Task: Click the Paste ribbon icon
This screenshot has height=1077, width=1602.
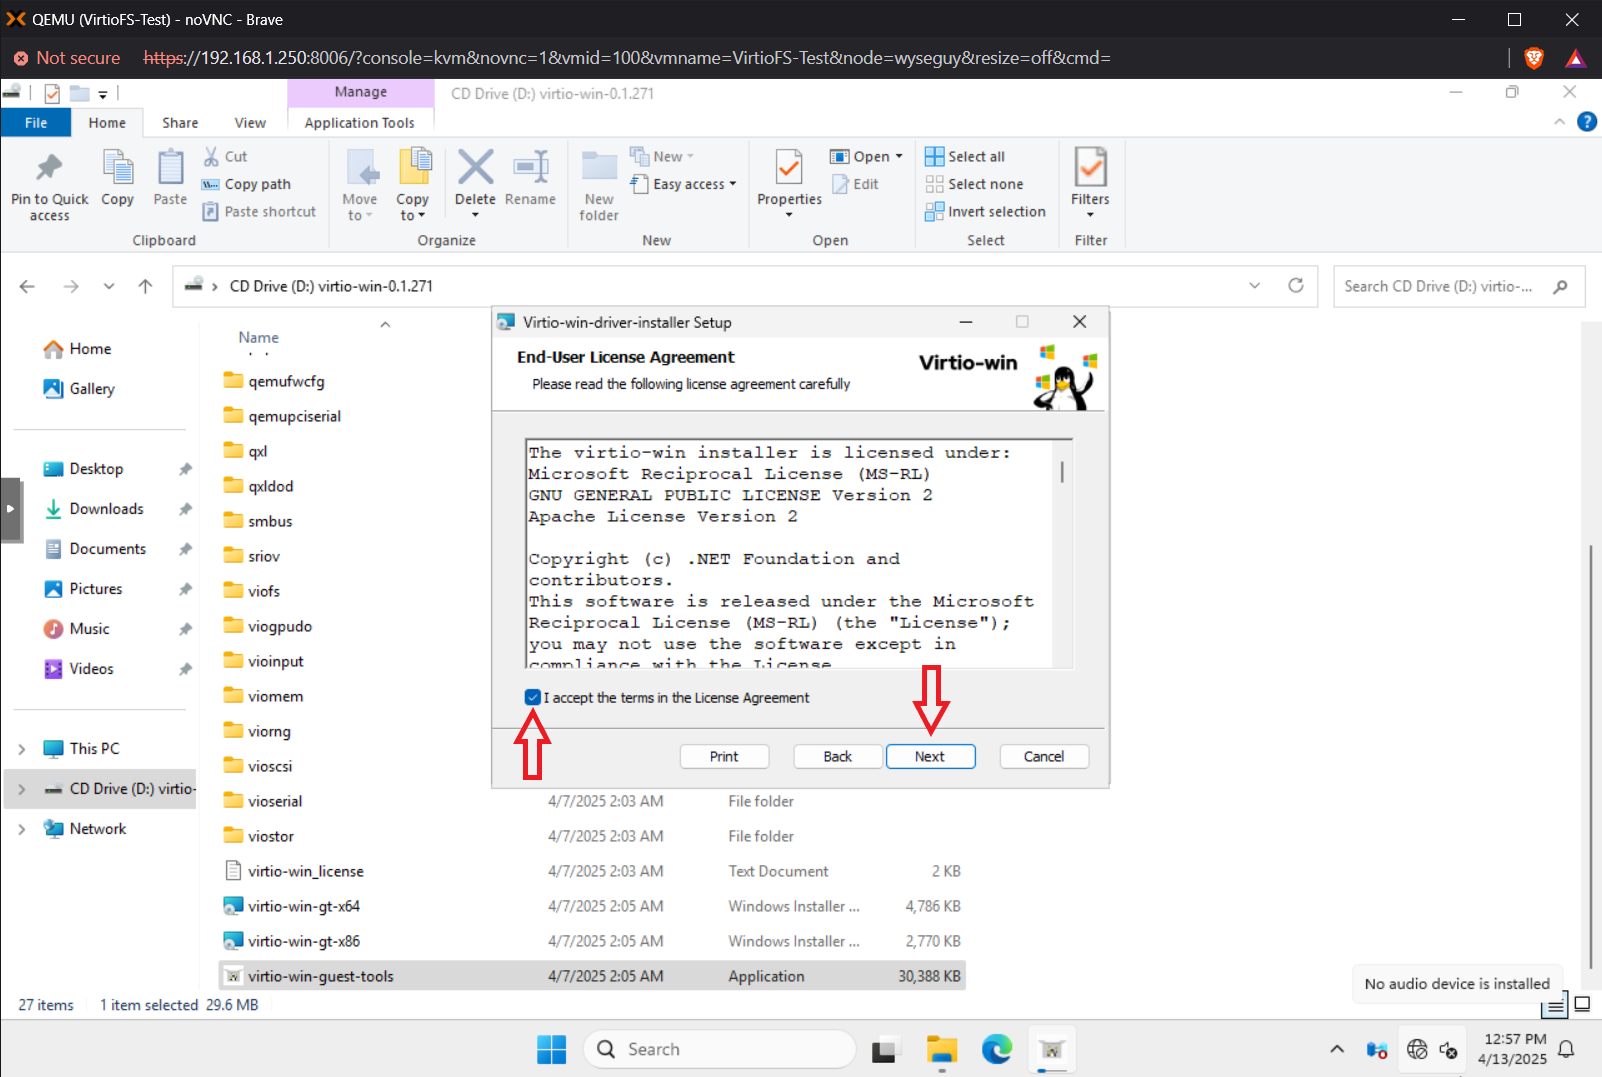Action: click(170, 168)
